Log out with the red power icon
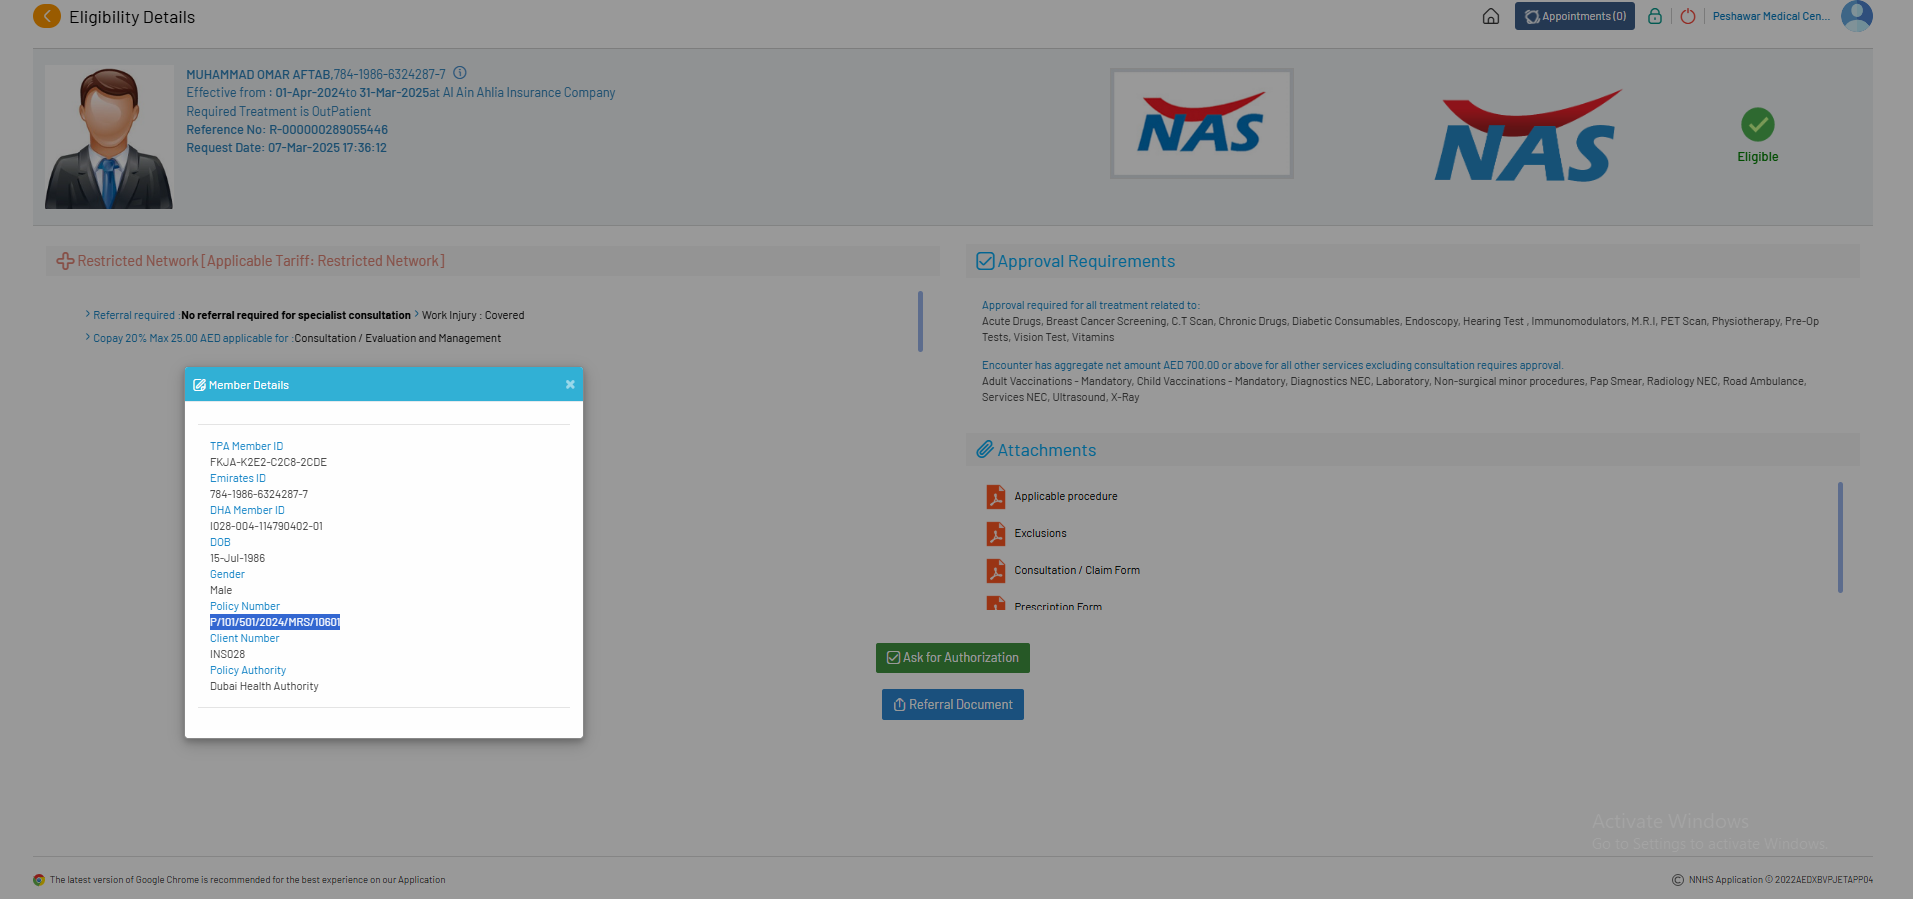Image resolution: width=1913 pixels, height=899 pixels. 1688,16
